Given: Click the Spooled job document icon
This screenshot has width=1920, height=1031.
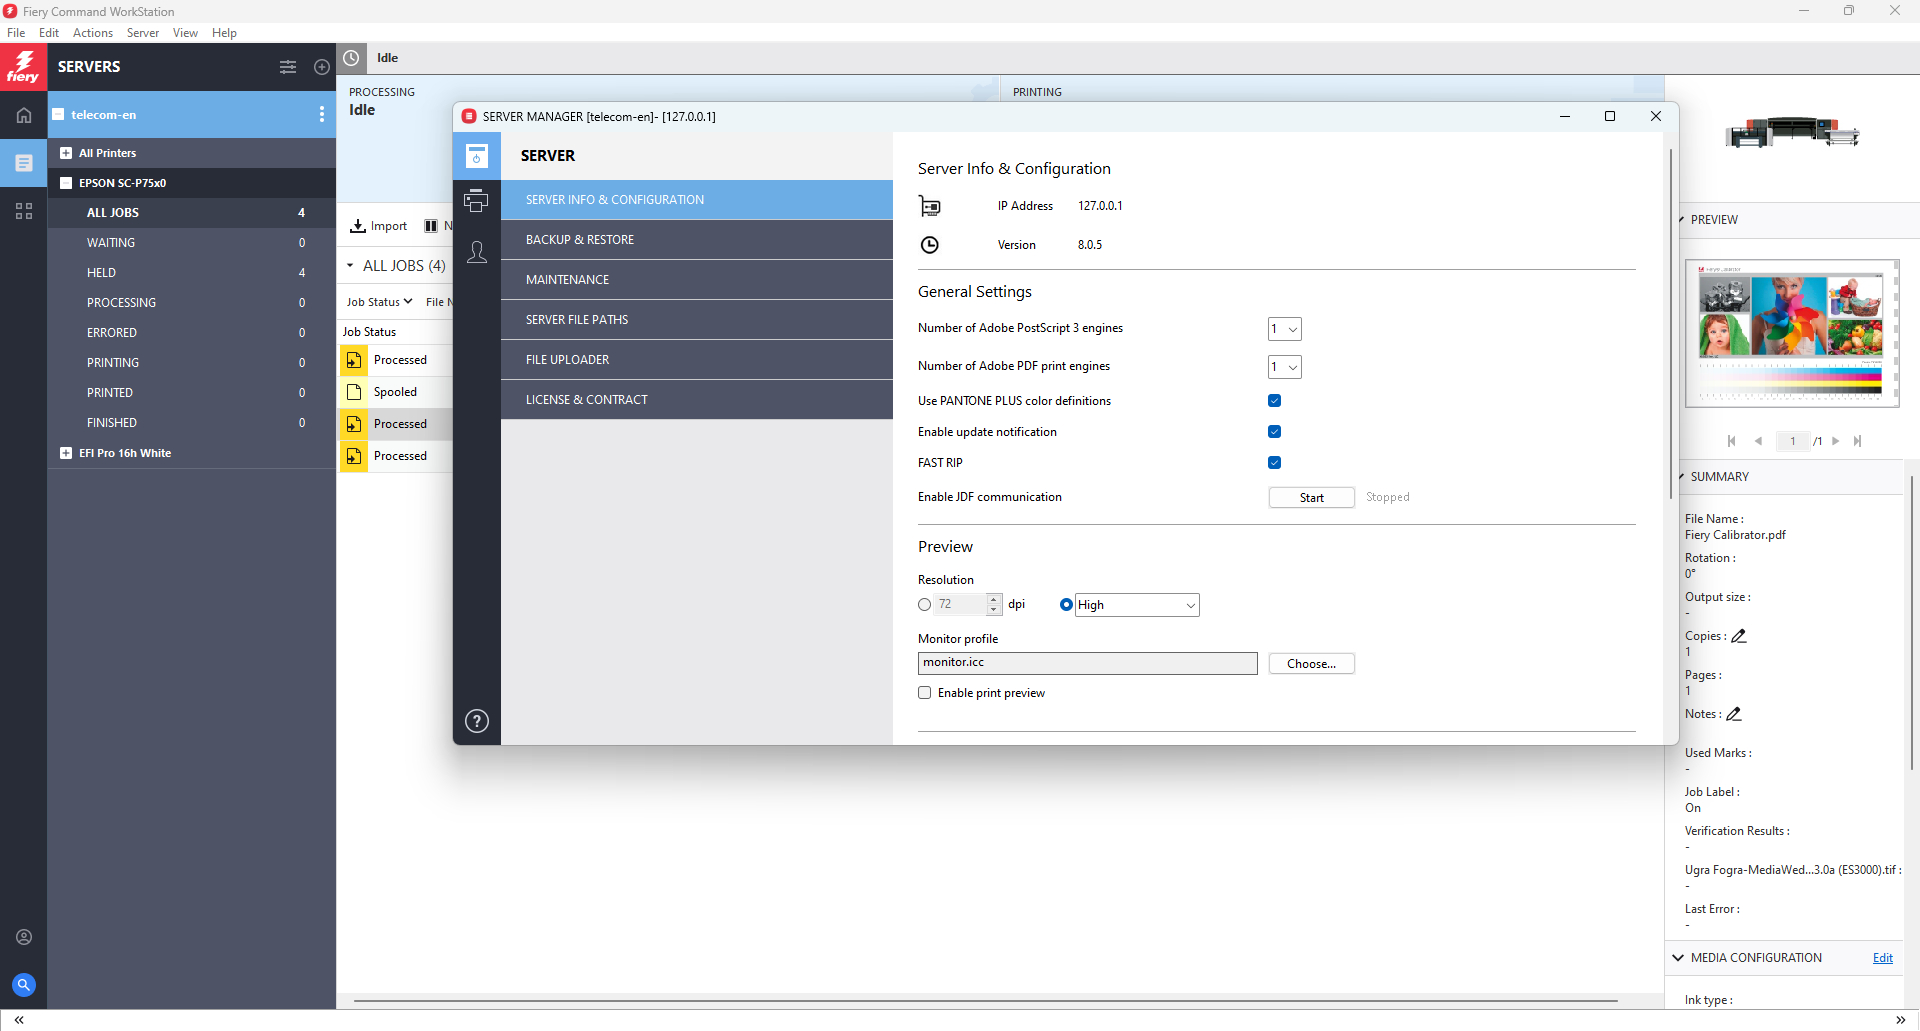Looking at the screenshot, I should [x=354, y=392].
